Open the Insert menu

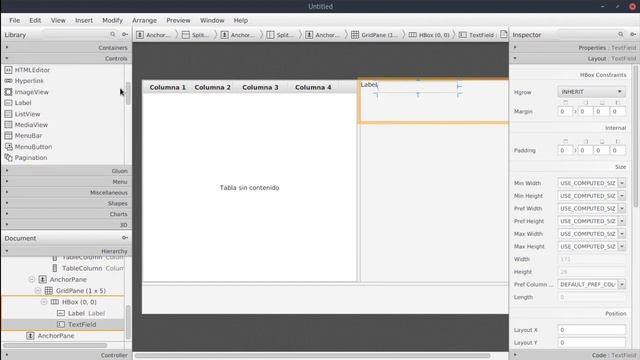(84, 20)
